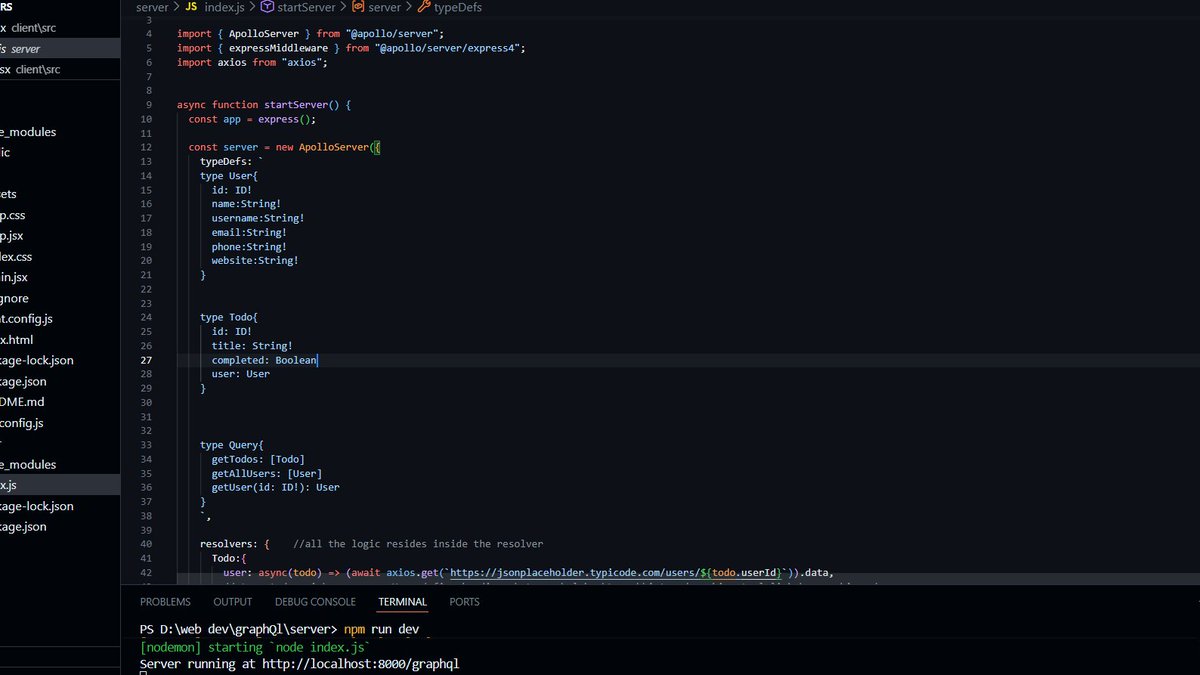
Task: Open the localhost:8000/graphql link in terminal
Action: click(x=359, y=664)
